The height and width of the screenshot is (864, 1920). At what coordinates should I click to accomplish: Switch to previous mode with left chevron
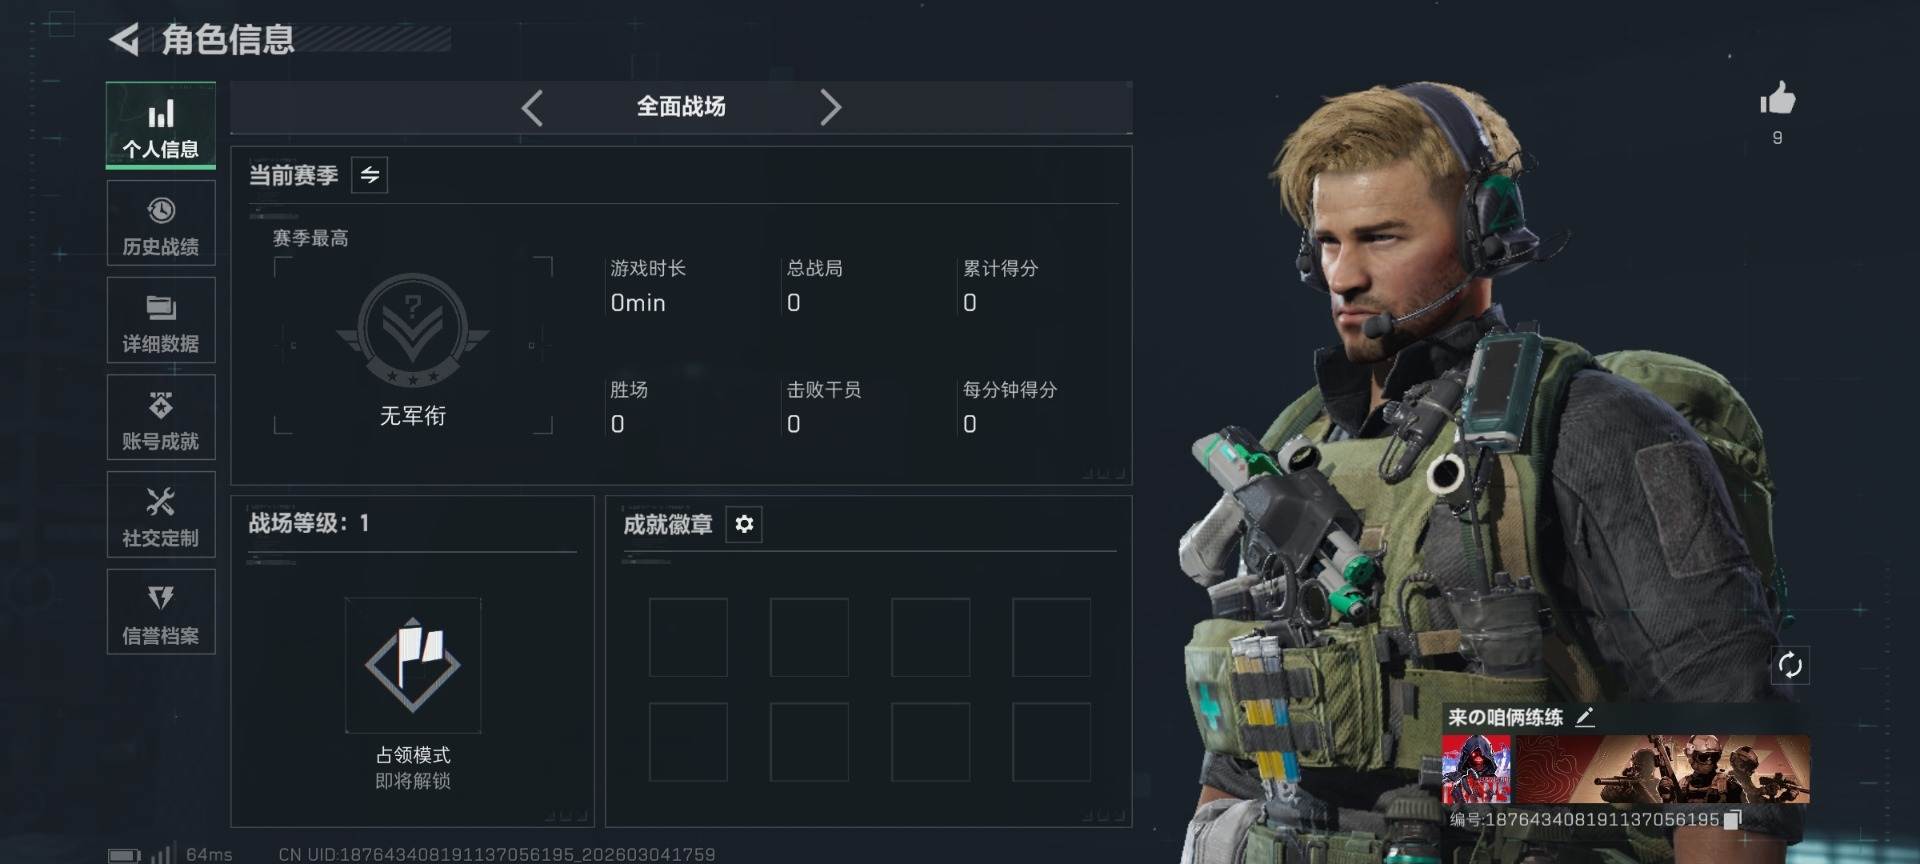[x=532, y=107]
